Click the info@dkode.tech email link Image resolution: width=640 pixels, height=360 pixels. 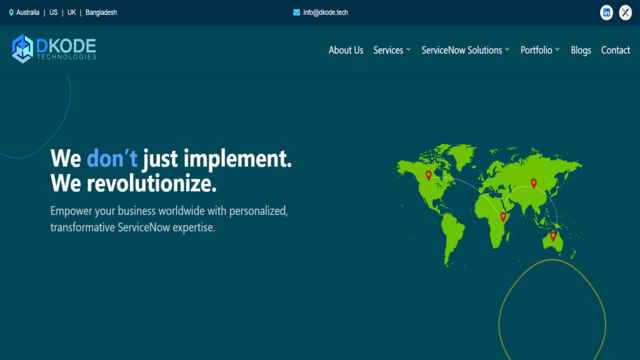(x=325, y=13)
